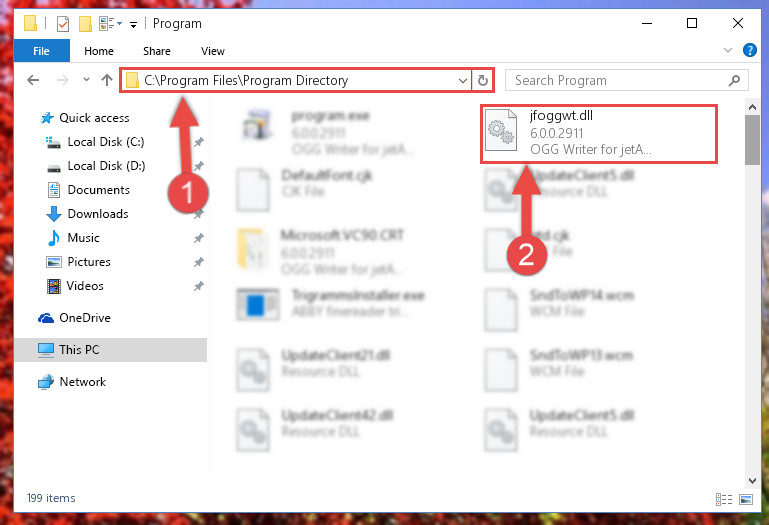This screenshot has height=525, width=769.
Task: Switch to details list view
Action: [x=724, y=499]
